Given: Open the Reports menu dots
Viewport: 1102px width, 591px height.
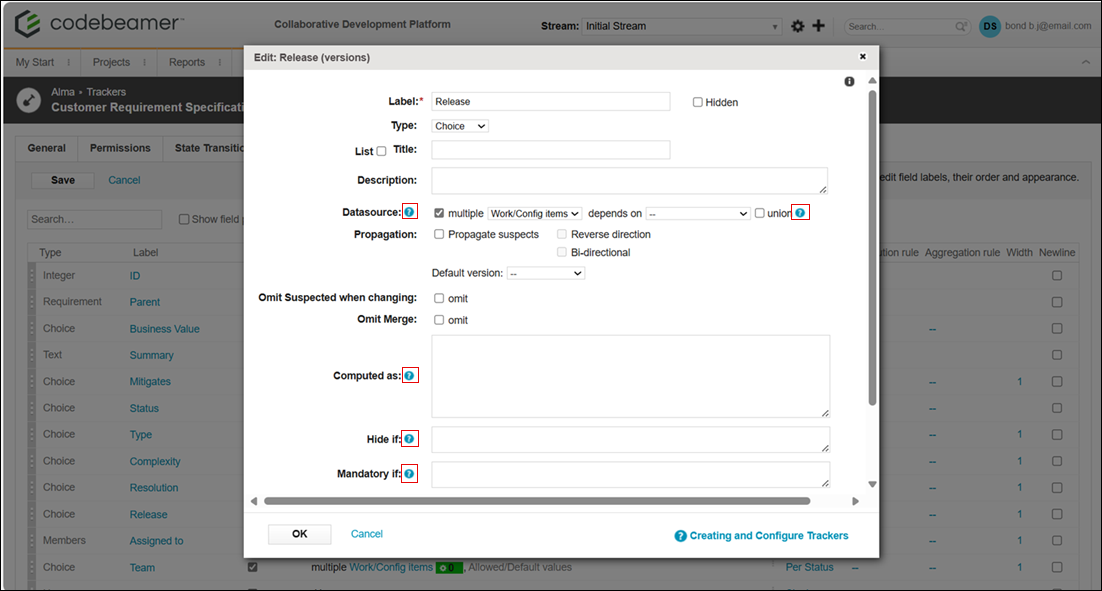Looking at the screenshot, I should click(219, 62).
